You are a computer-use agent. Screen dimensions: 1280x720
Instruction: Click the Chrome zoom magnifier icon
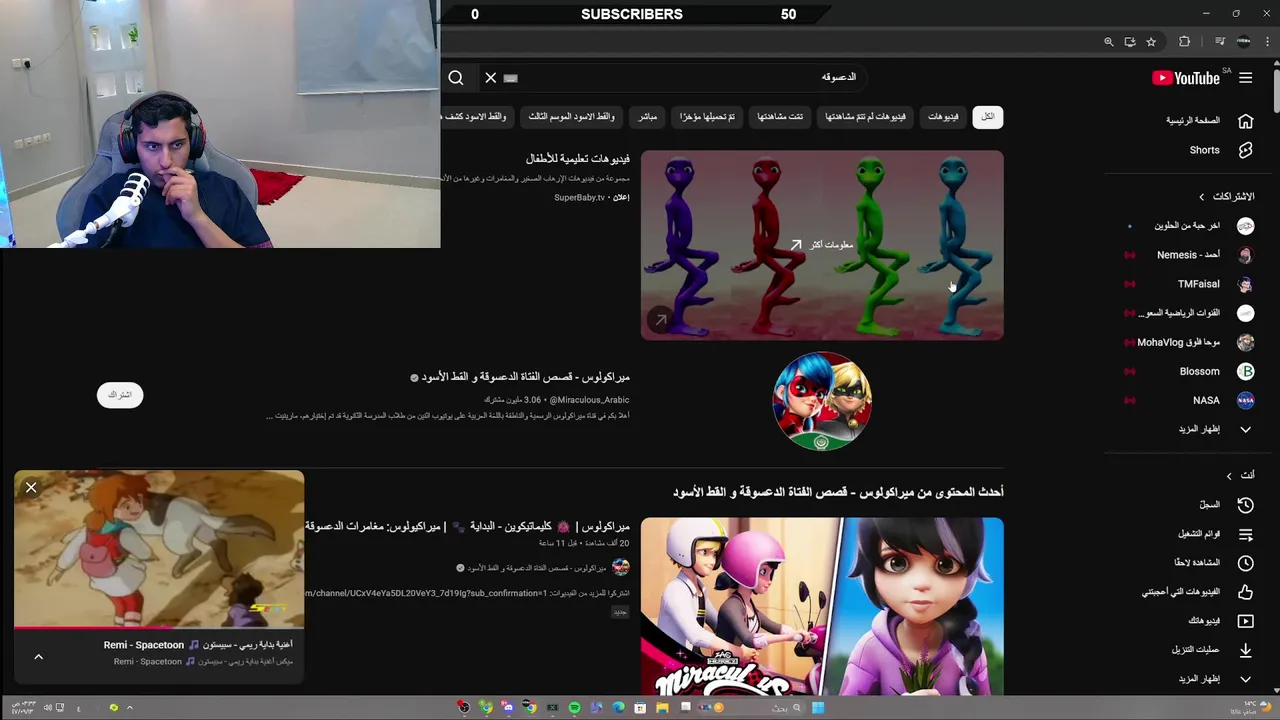[1108, 42]
